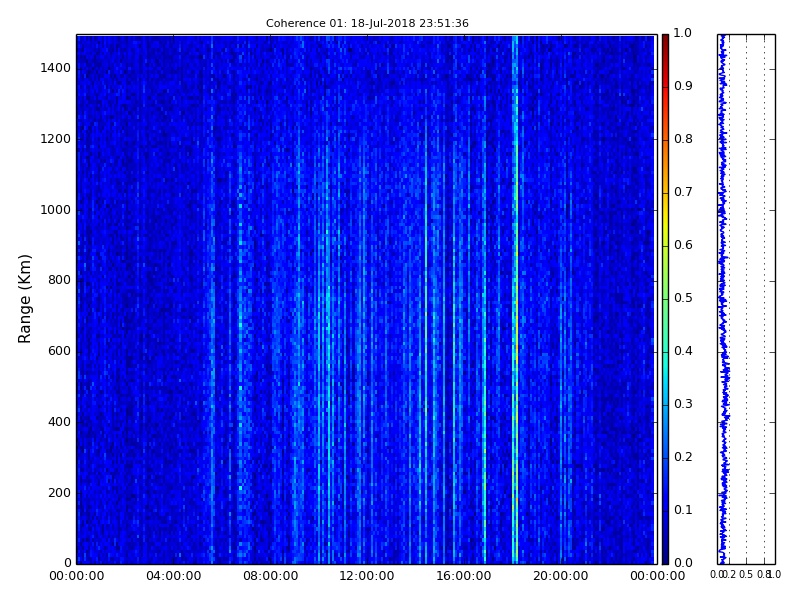Click the green middle section of the colorbar

[x=665, y=299]
